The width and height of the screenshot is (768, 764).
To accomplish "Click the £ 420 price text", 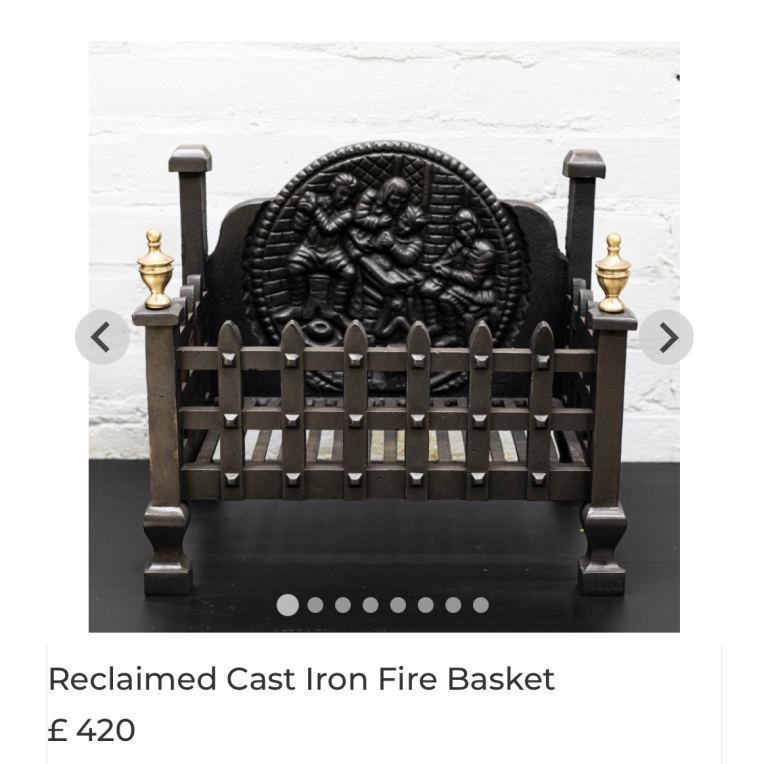I will (x=92, y=730).
